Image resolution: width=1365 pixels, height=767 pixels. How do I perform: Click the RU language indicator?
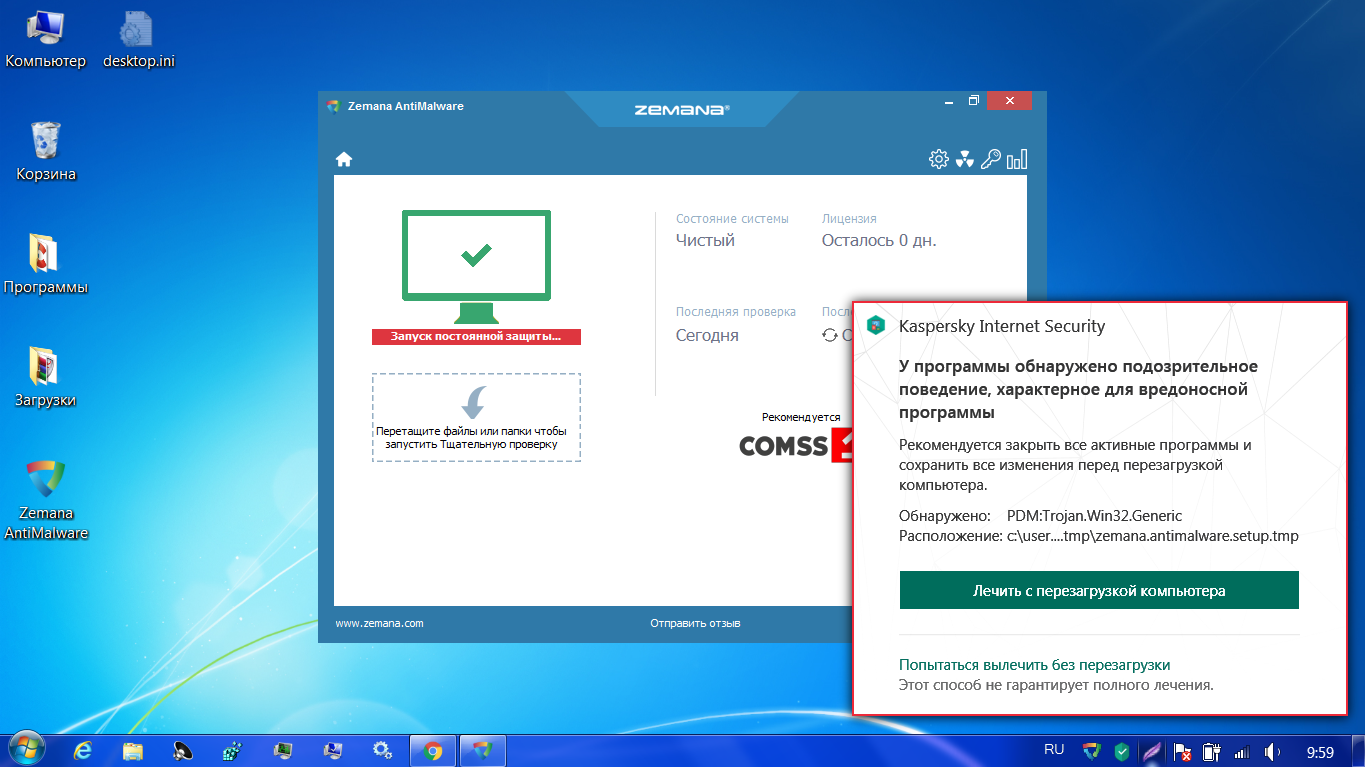1054,749
